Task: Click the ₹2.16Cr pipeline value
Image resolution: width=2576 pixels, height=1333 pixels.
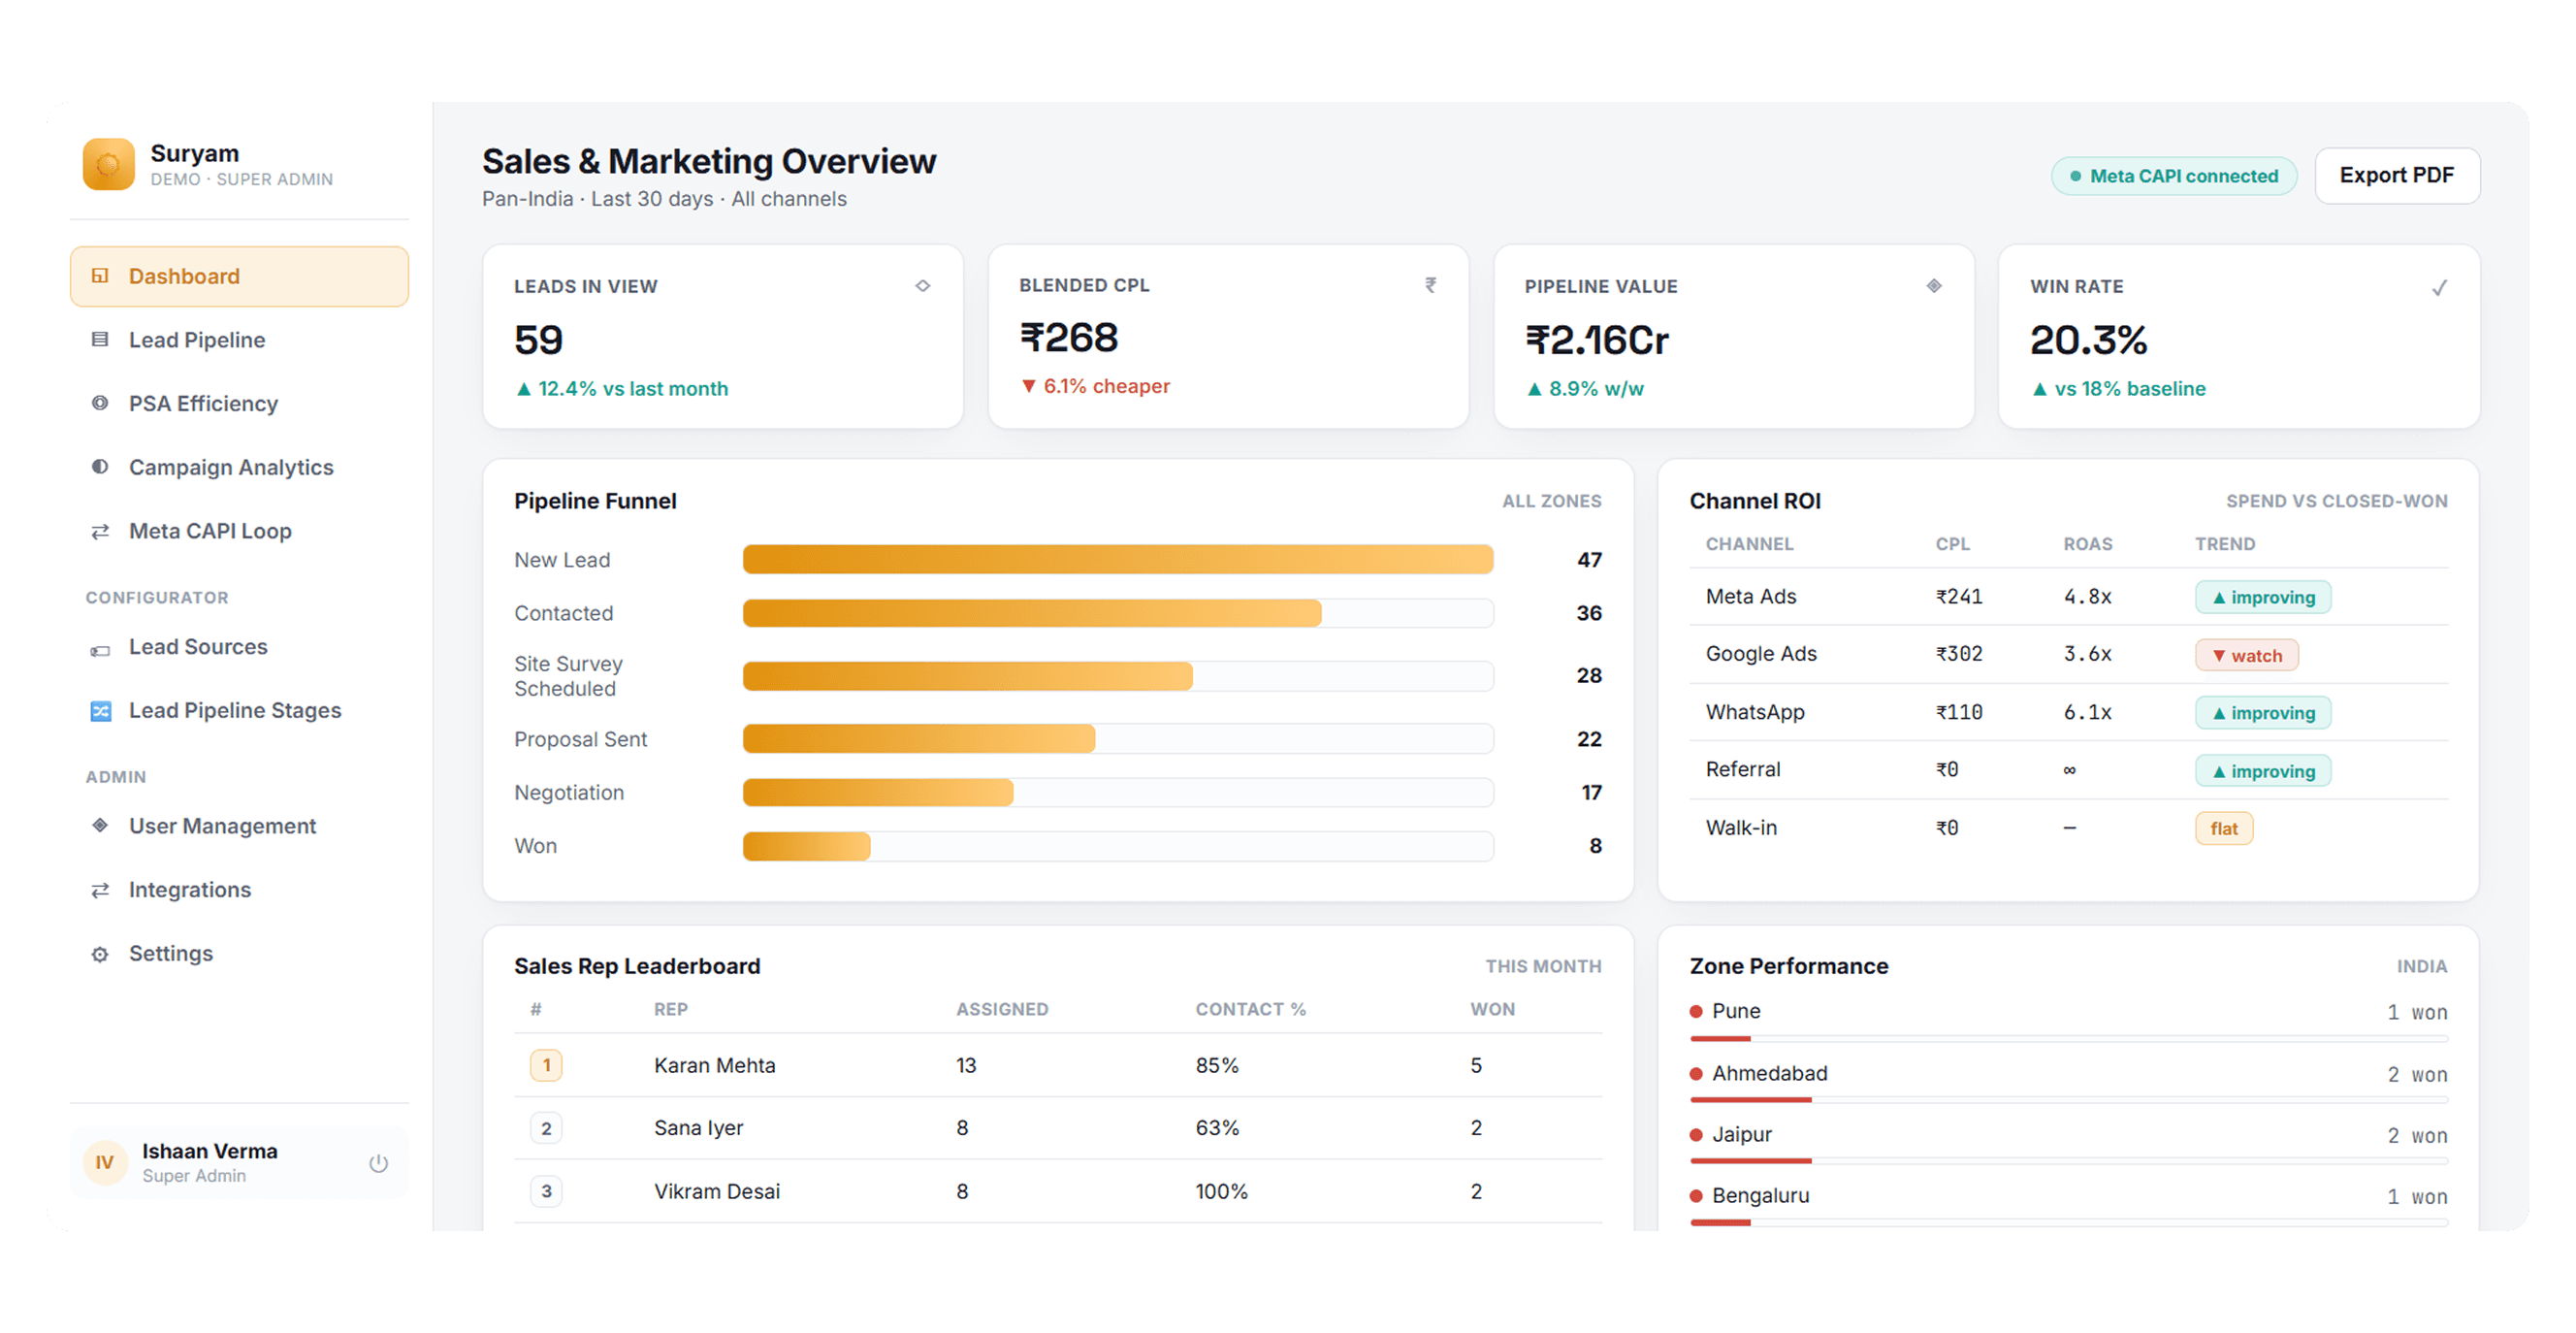Action: 1596,341
